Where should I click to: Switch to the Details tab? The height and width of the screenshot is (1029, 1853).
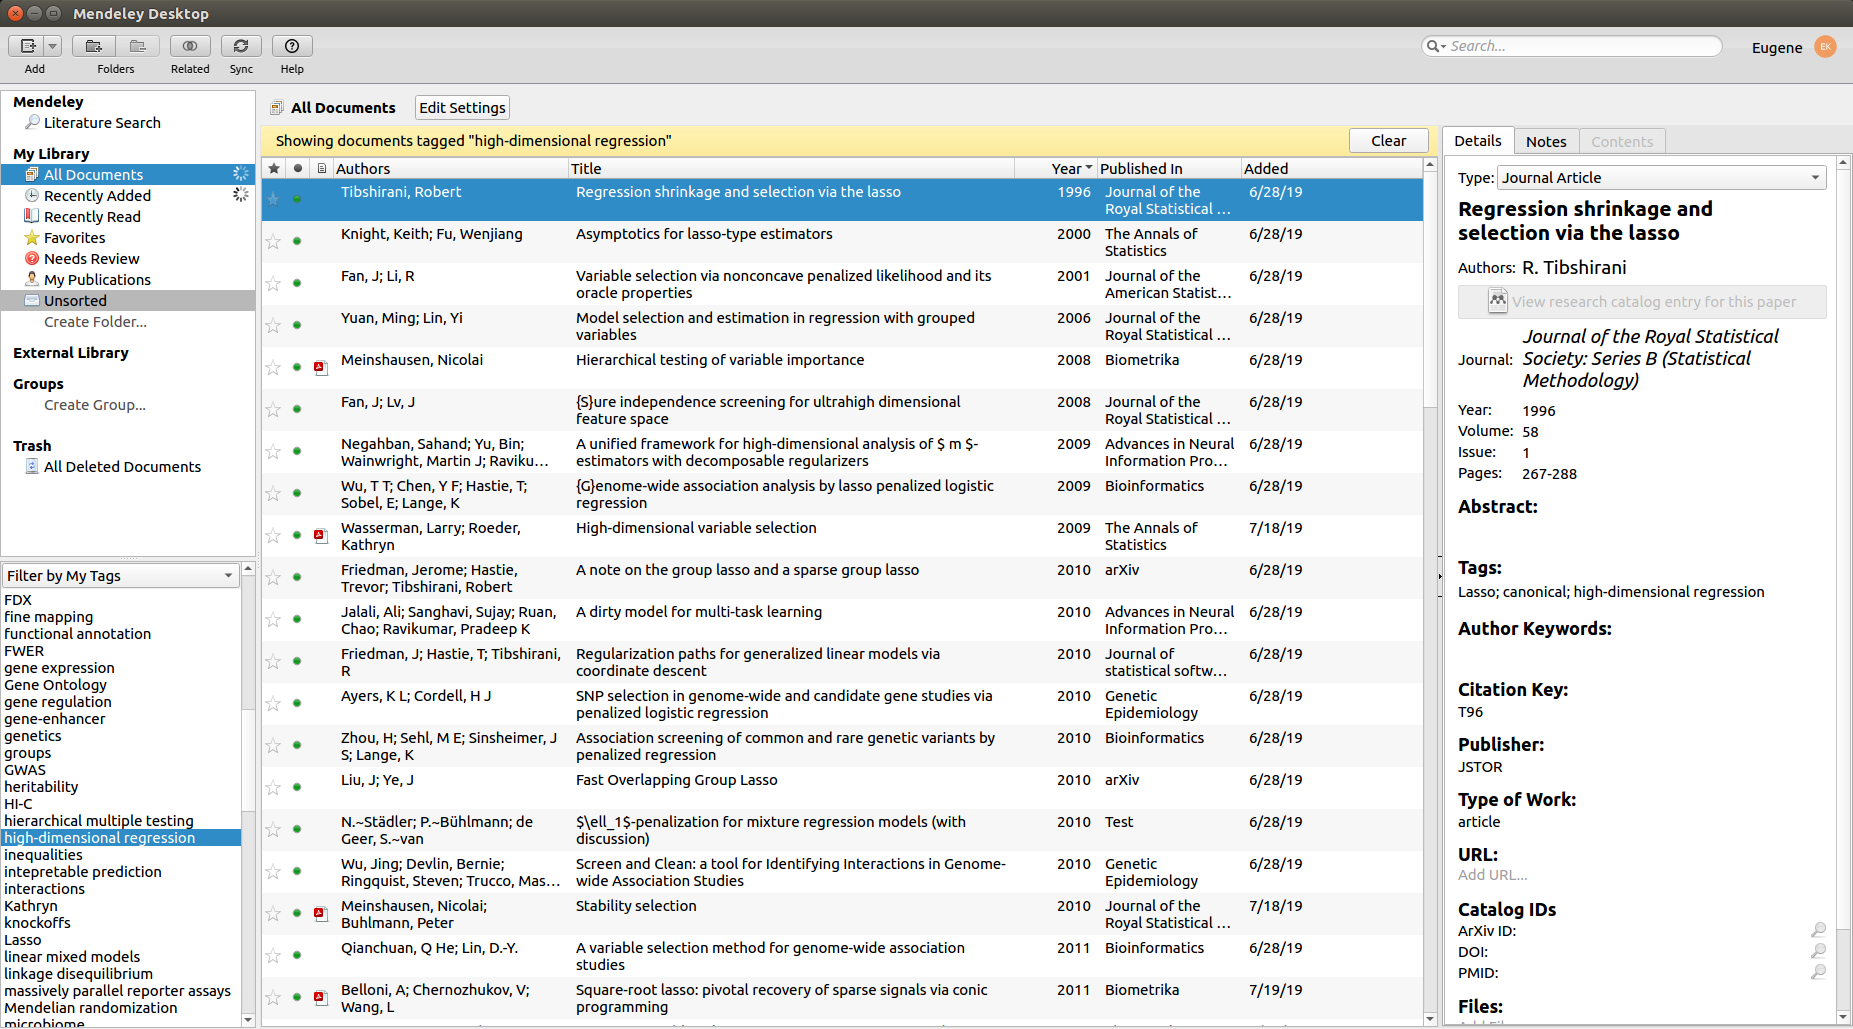click(x=1477, y=141)
